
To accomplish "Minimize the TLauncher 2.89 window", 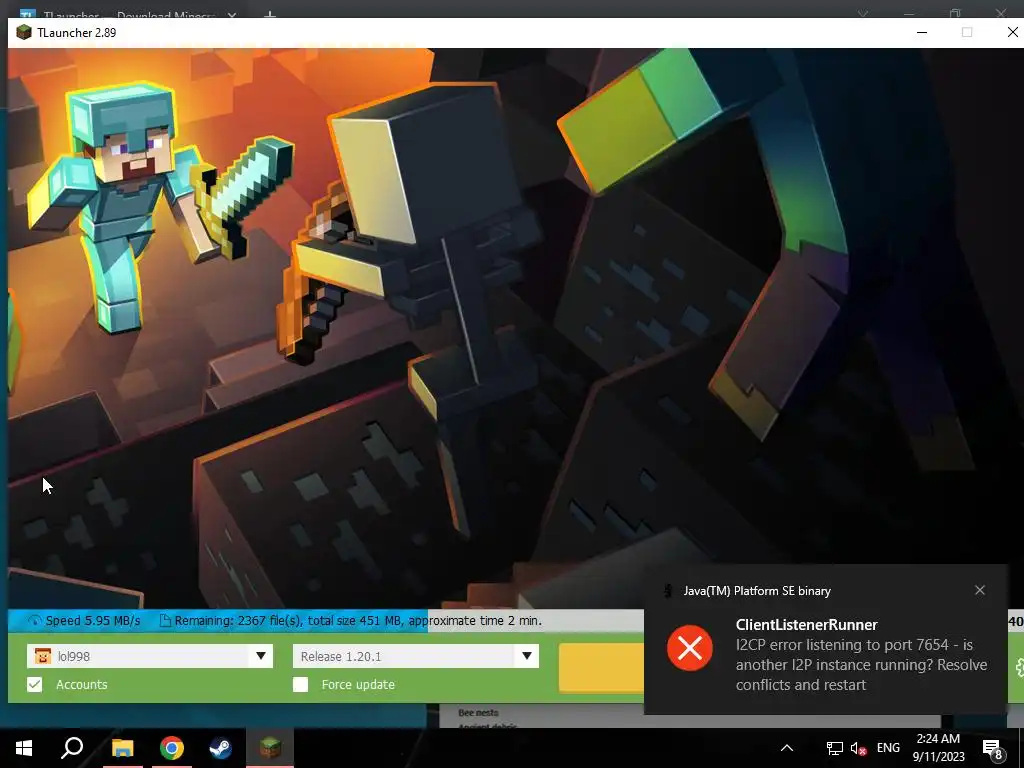I will 922,32.
